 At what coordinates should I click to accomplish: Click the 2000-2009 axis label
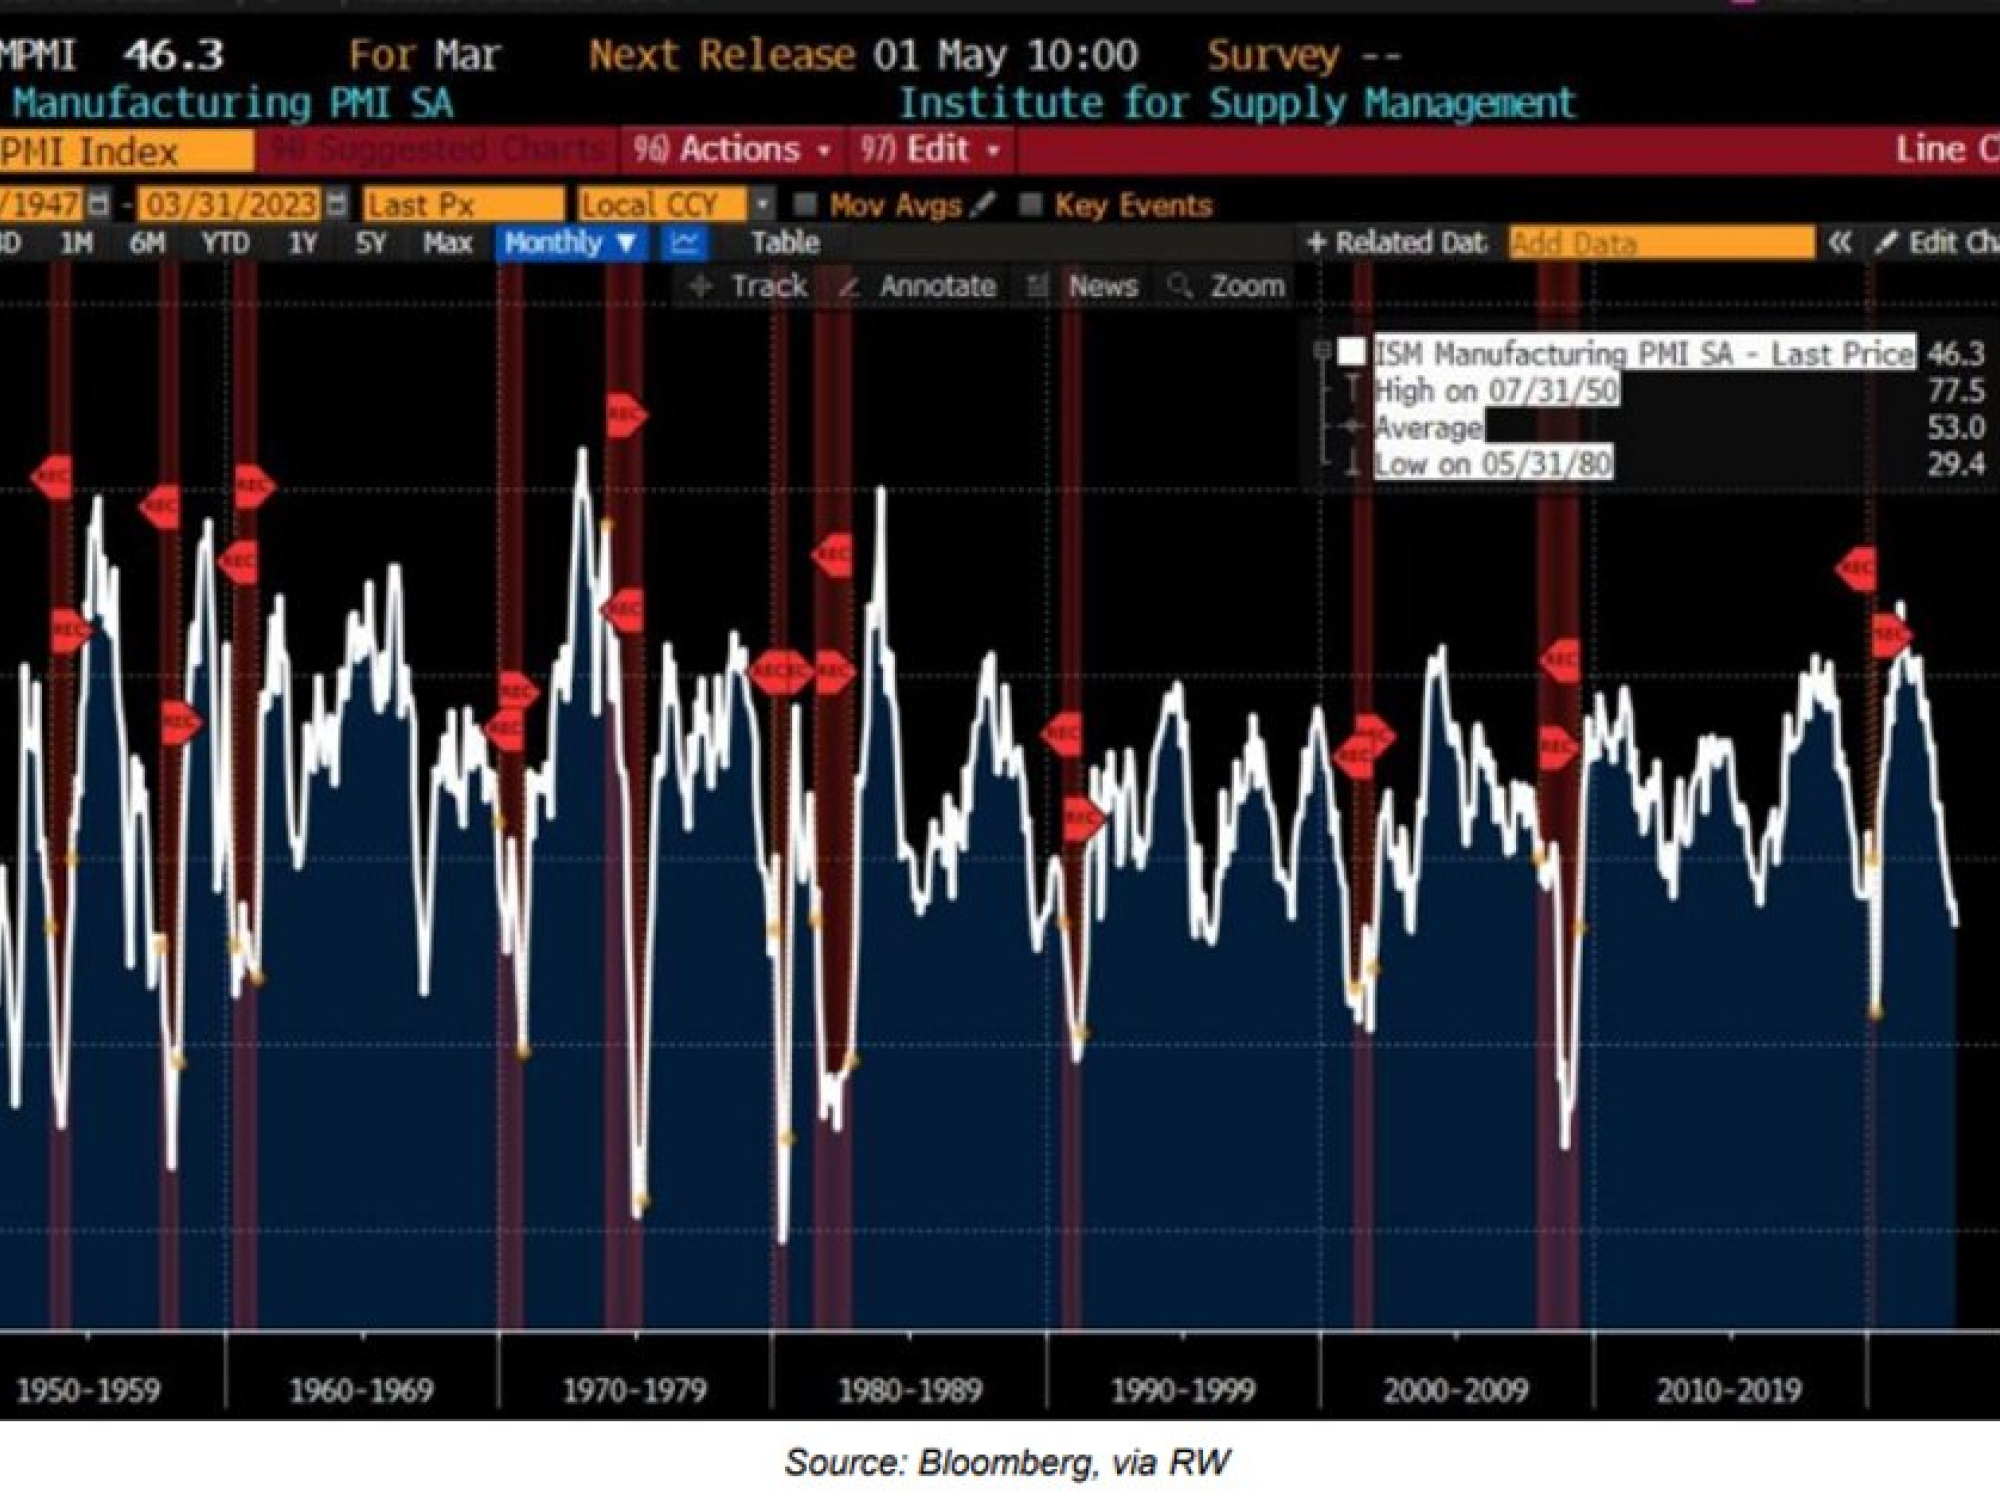1456,1390
